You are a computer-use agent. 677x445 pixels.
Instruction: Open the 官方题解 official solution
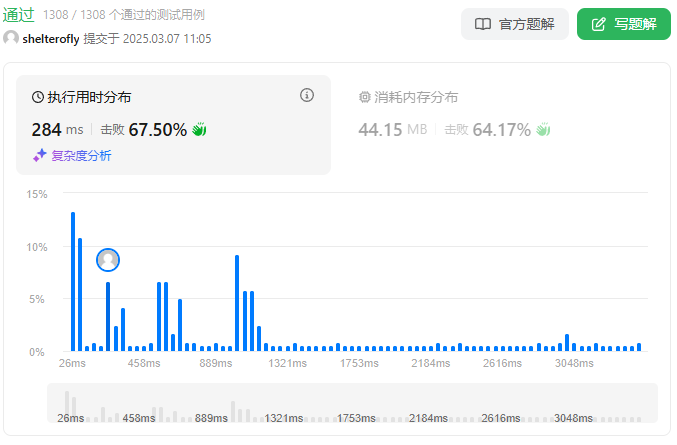point(515,24)
